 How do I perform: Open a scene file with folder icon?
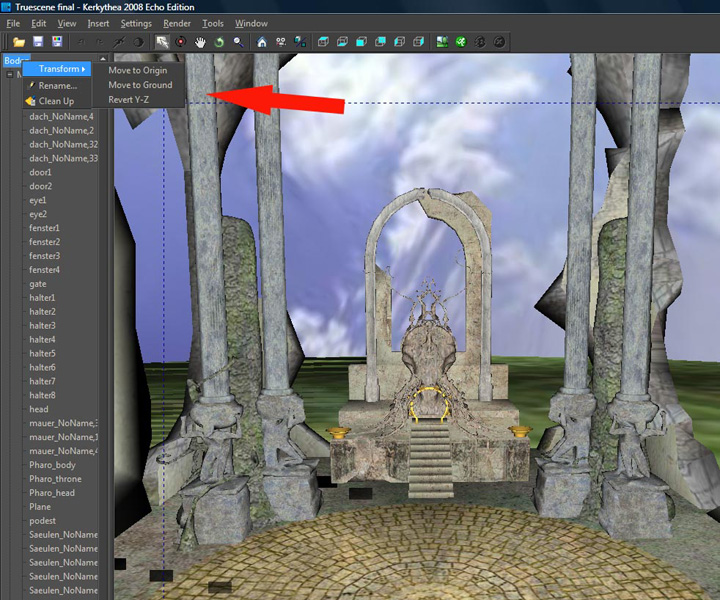[19, 42]
